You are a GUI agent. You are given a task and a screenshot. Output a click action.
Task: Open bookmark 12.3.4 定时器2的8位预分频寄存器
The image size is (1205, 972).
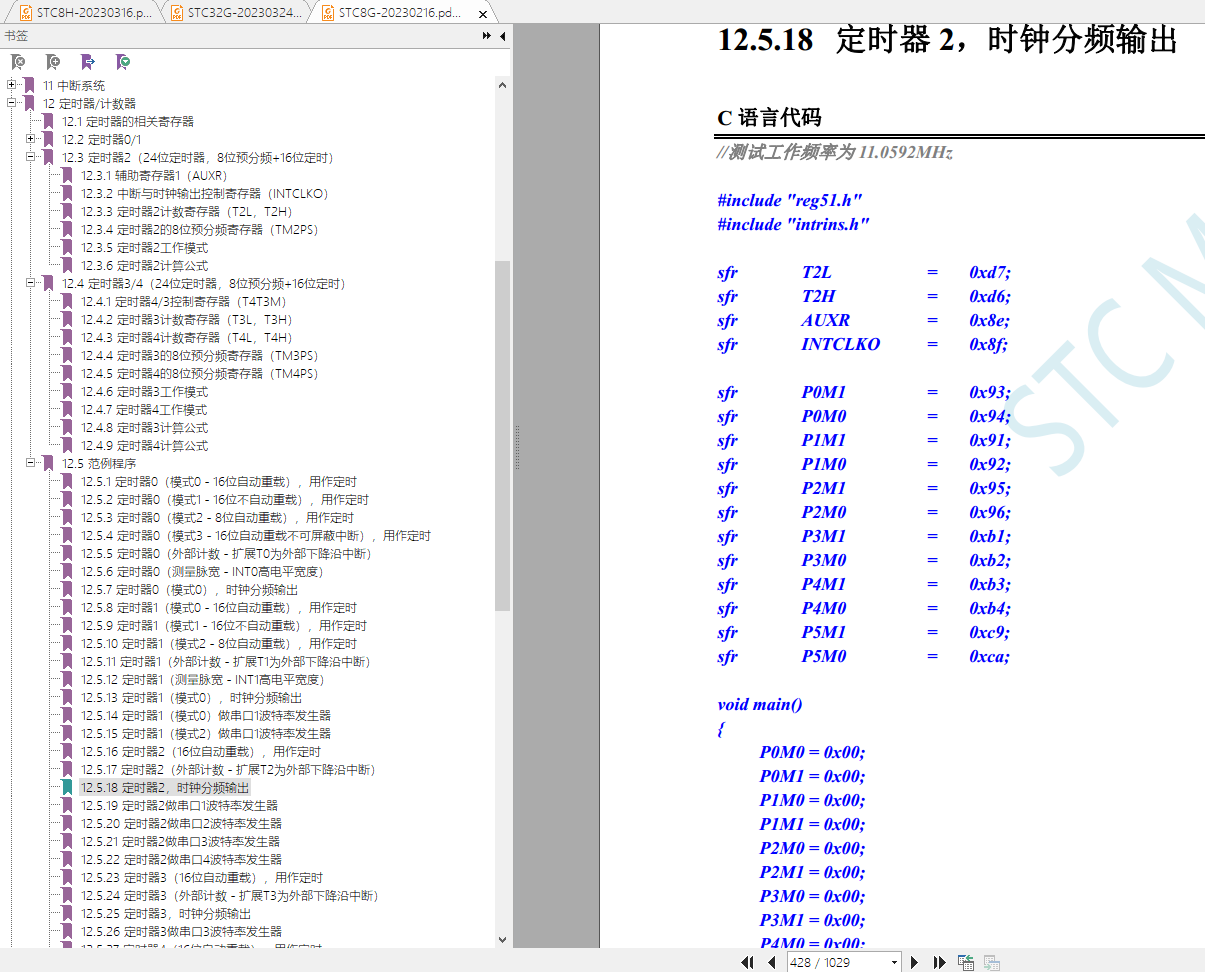click(x=201, y=229)
